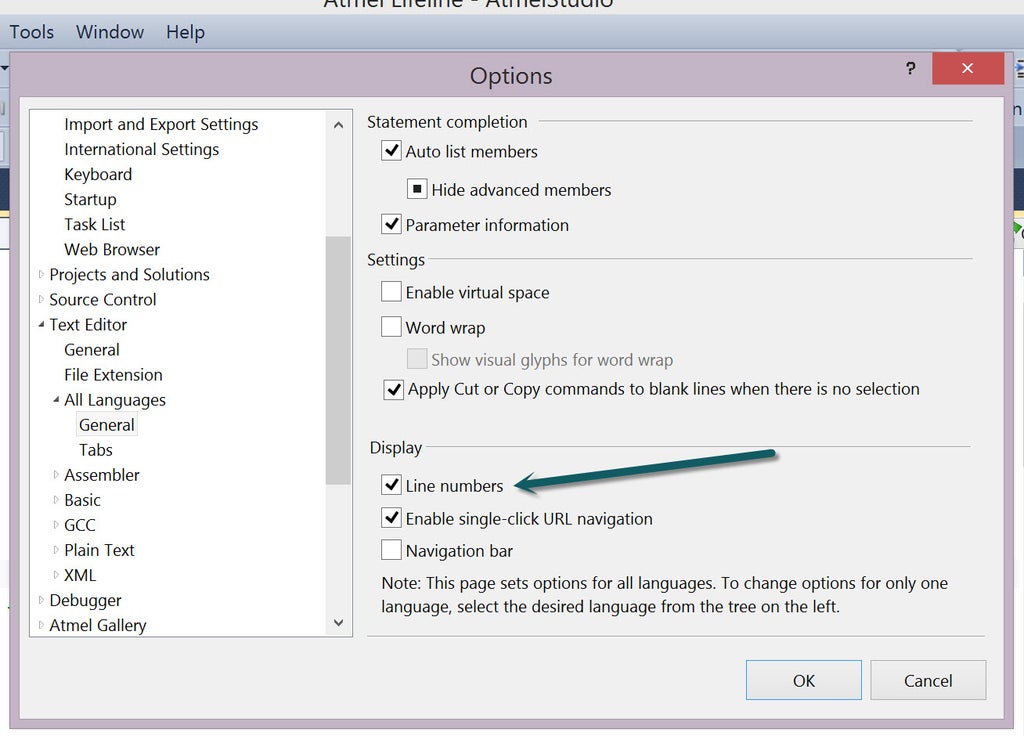The height and width of the screenshot is (736, 1024).
Task: Expand Projects and Solutions node
Action: [41, 274]
